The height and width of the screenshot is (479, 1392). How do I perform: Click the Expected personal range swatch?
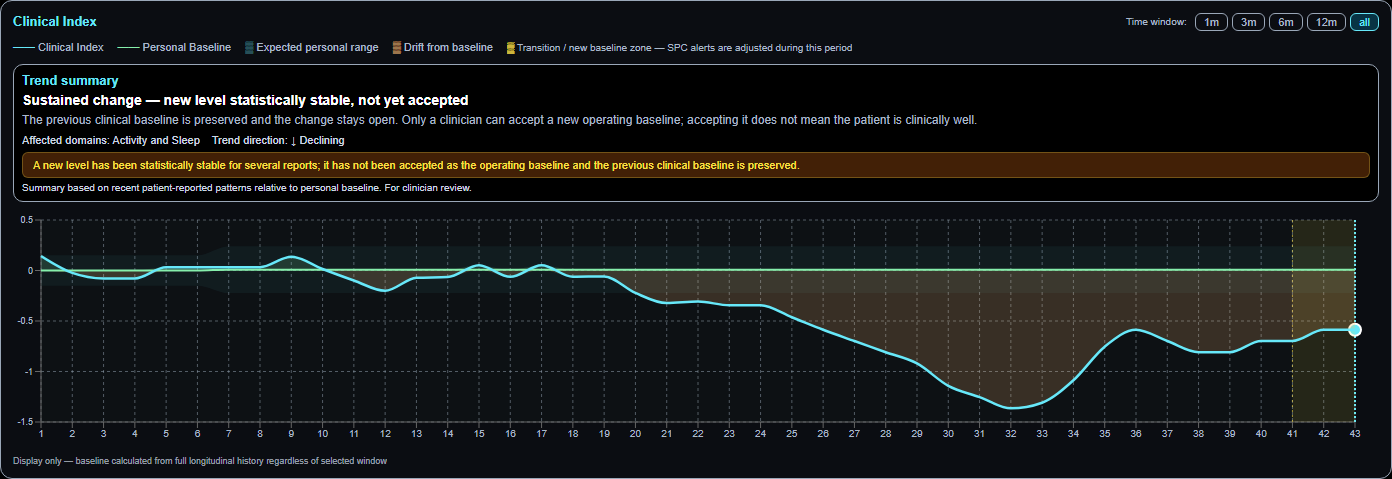coord(249,47)
